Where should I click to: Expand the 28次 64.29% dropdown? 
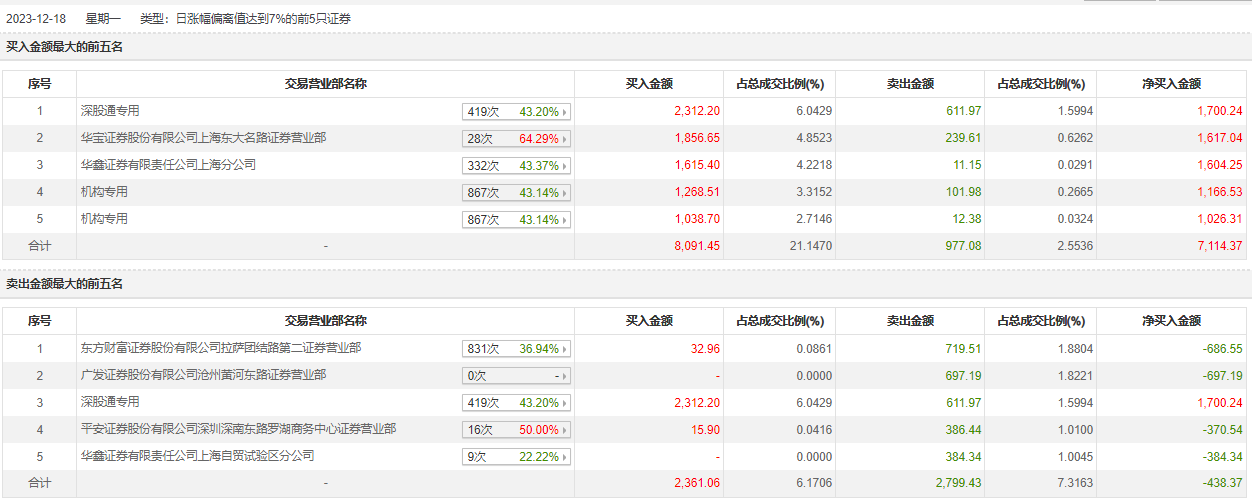[x=516, y=139]
